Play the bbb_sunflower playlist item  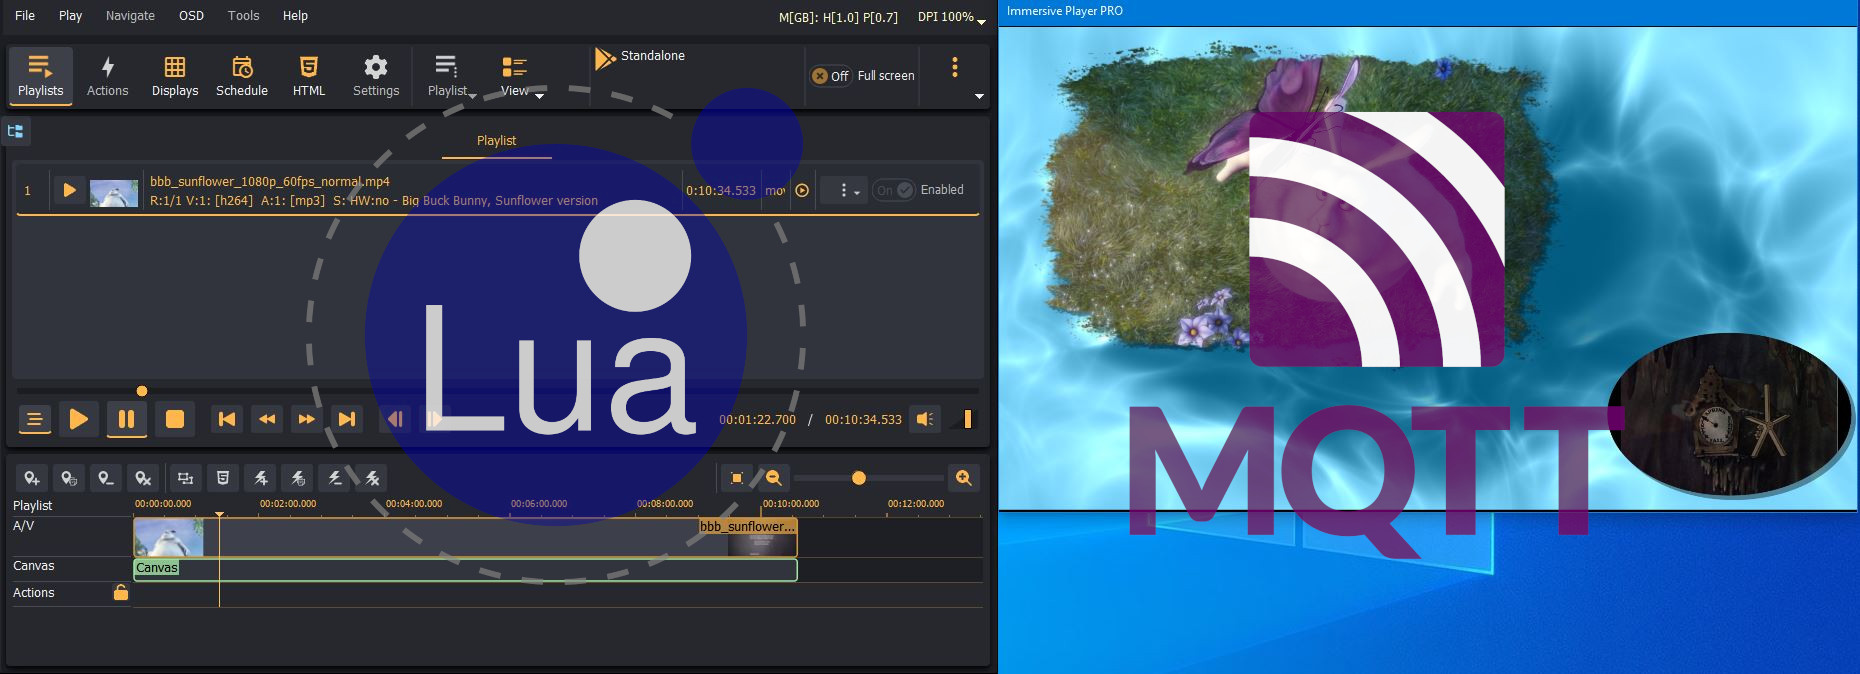click(x=69, y=190)
